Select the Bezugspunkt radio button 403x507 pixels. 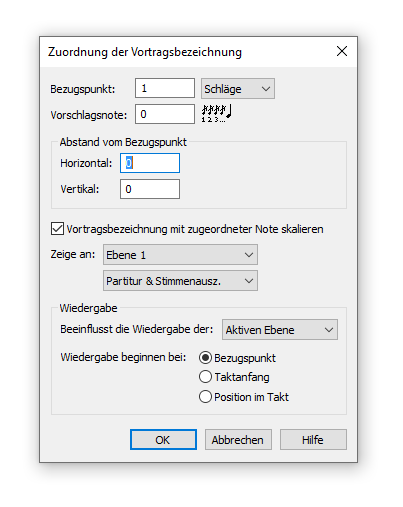click(x=205, y=358)
